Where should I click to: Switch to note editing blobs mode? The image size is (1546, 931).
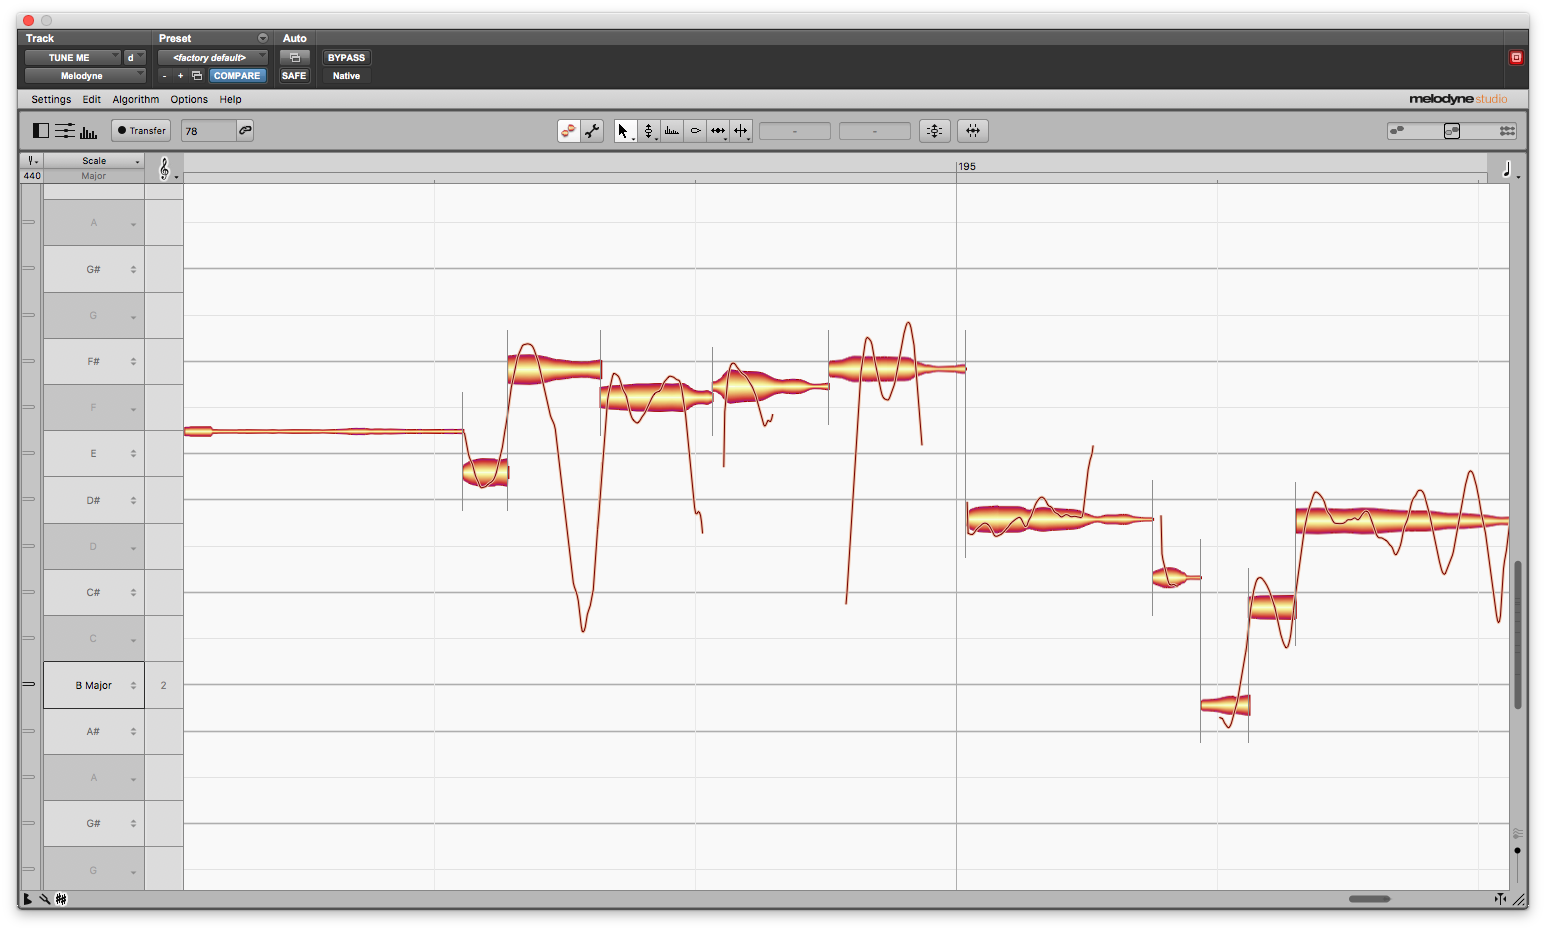click(569, 131)
